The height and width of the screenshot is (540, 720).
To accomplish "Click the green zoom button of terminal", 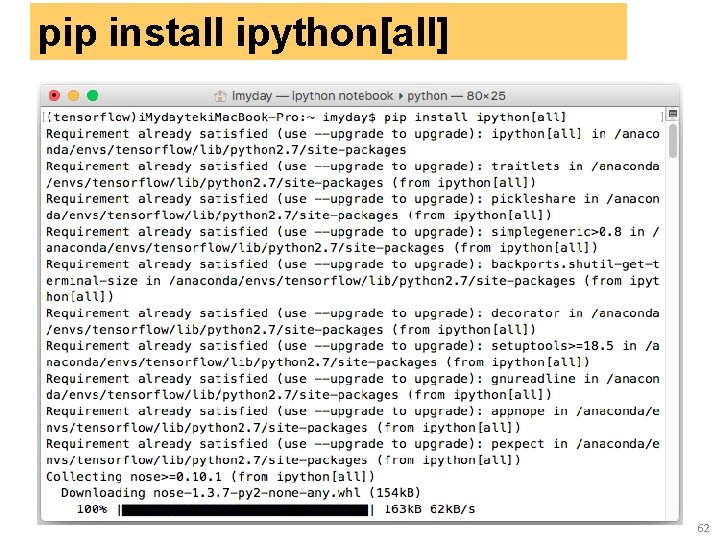I will tap(93, 96).
